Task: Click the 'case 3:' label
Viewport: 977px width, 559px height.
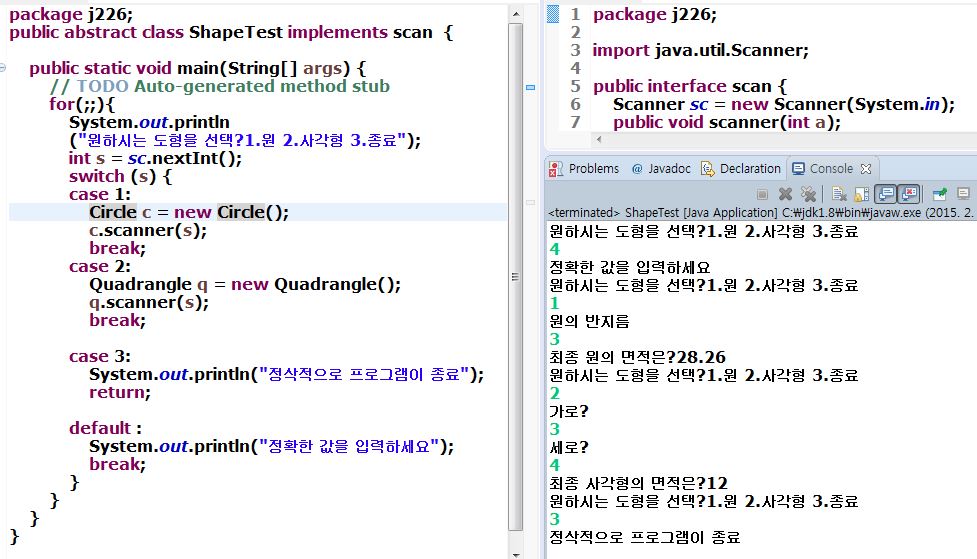Action: [100, 356]
